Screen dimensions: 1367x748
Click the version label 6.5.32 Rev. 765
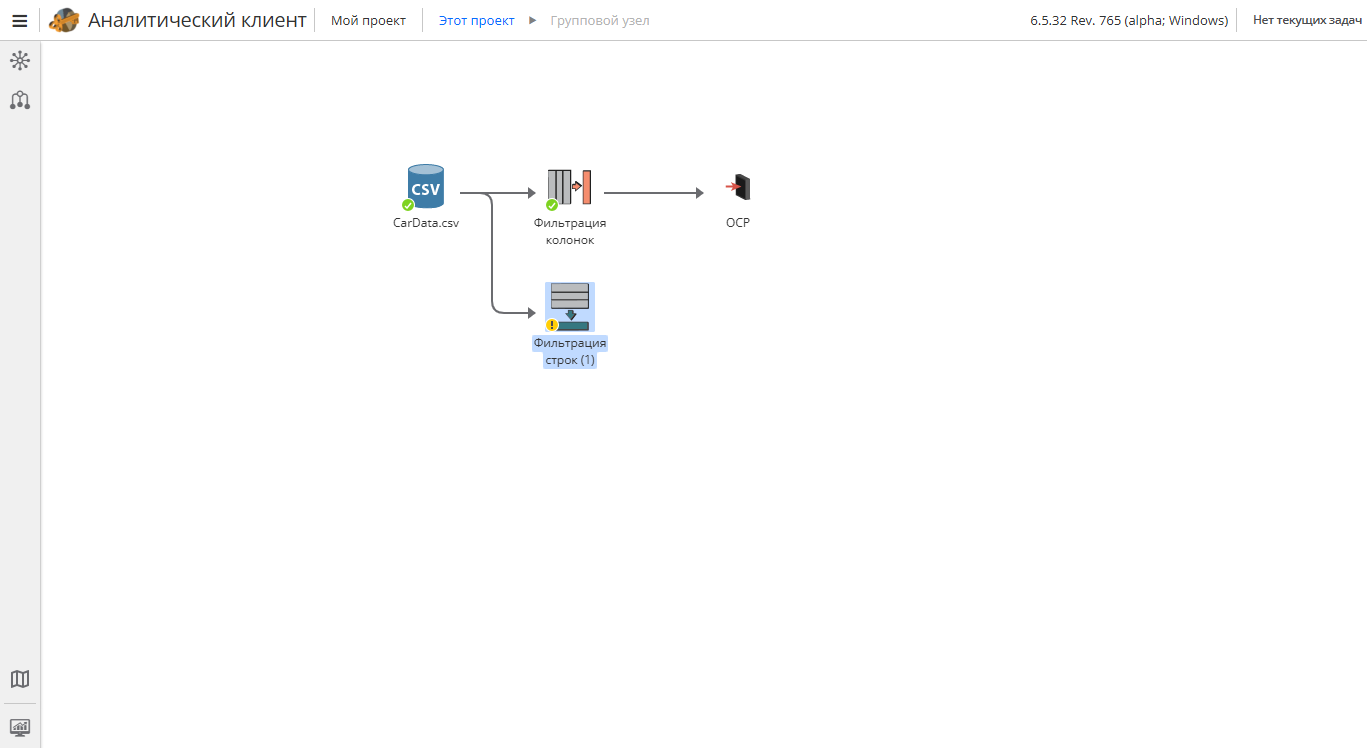point(1129,20)
